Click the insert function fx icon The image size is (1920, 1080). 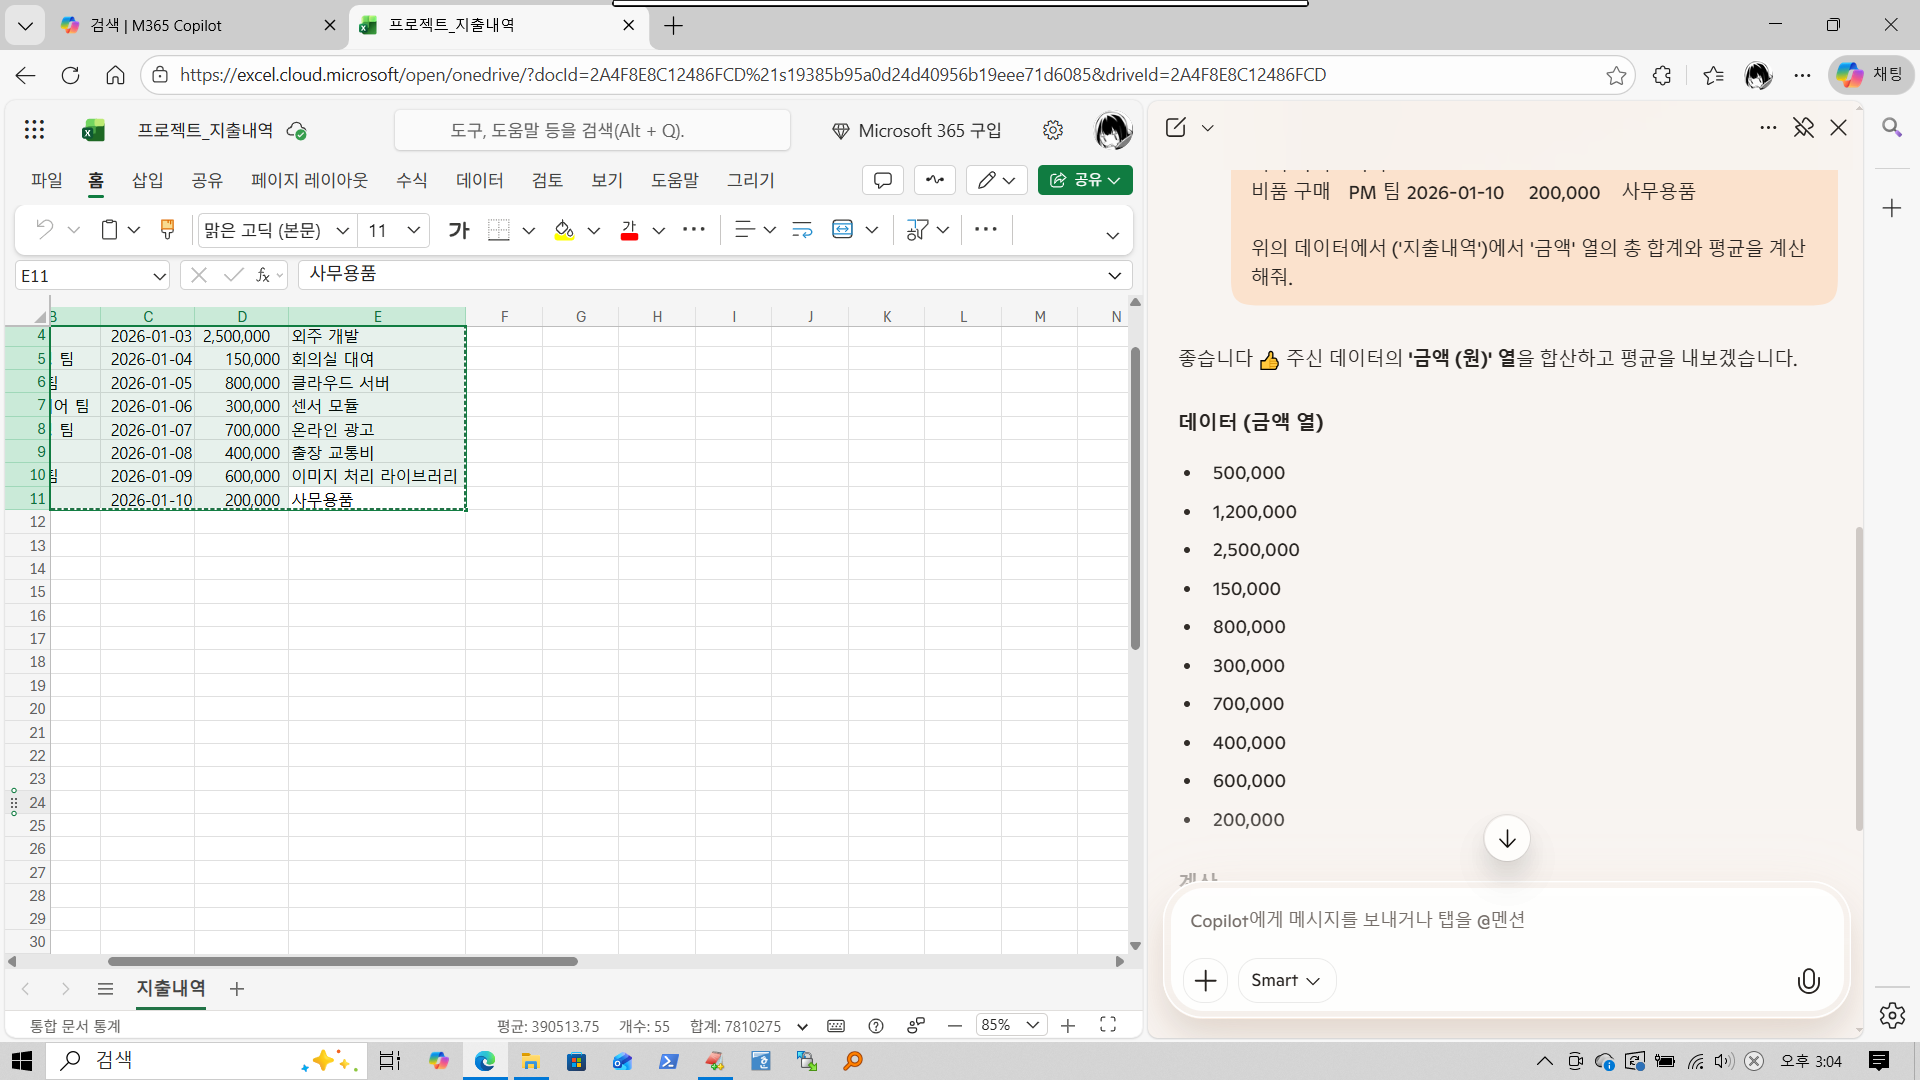tap(263, 275)
